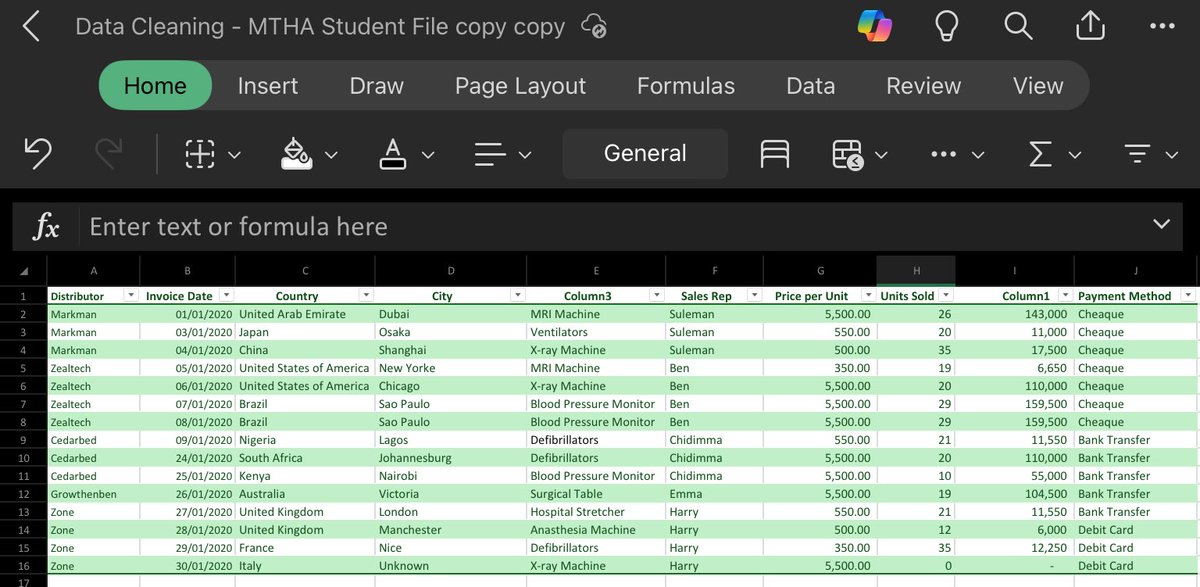Open the Payment Method filter dropdown
This screenshot has height=587, width=1200.
click(1187, 296)
